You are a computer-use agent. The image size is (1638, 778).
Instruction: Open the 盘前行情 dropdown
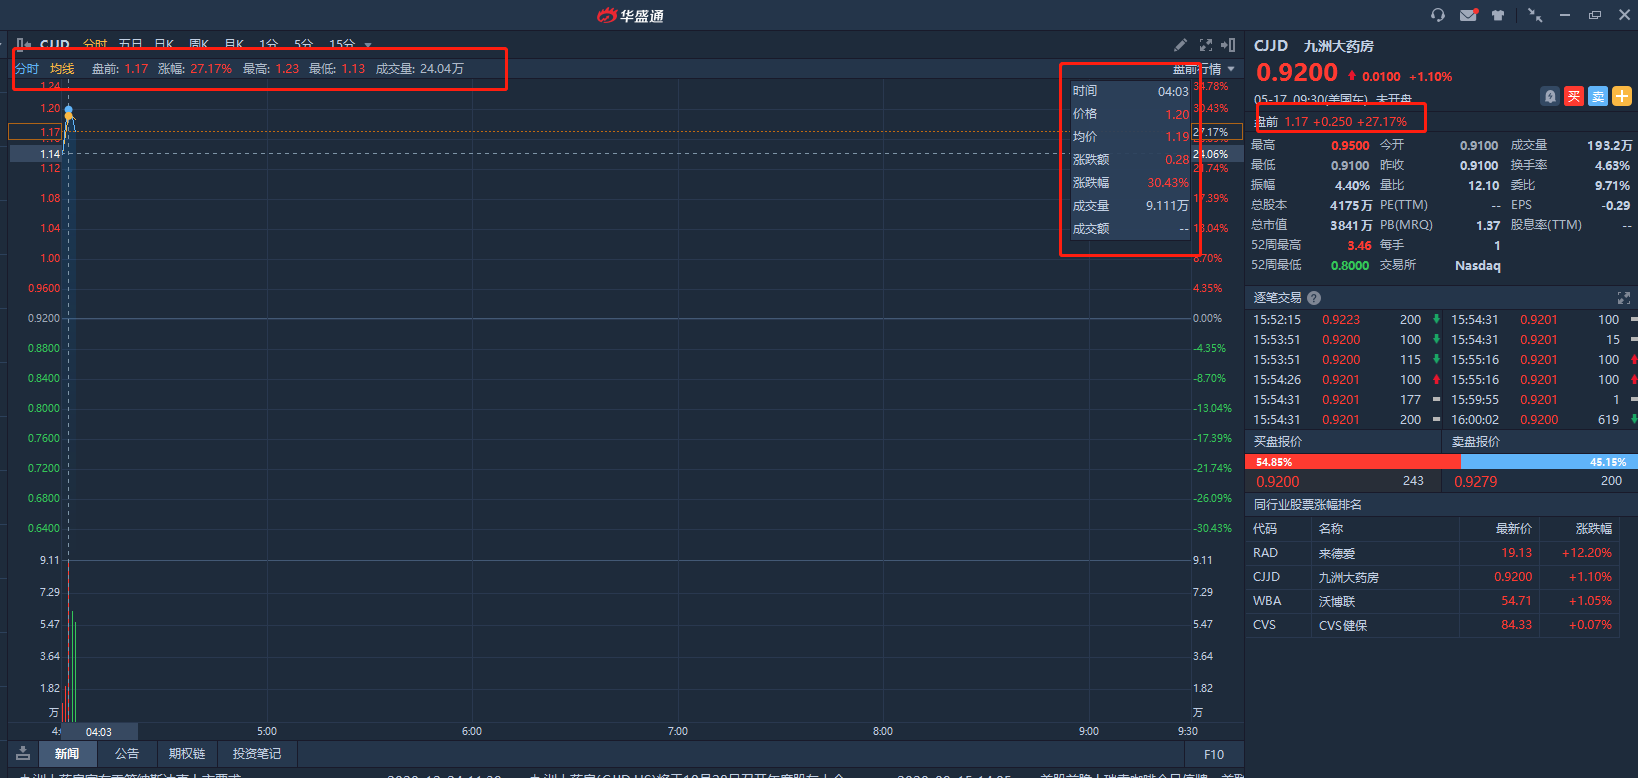point(1204,69)
